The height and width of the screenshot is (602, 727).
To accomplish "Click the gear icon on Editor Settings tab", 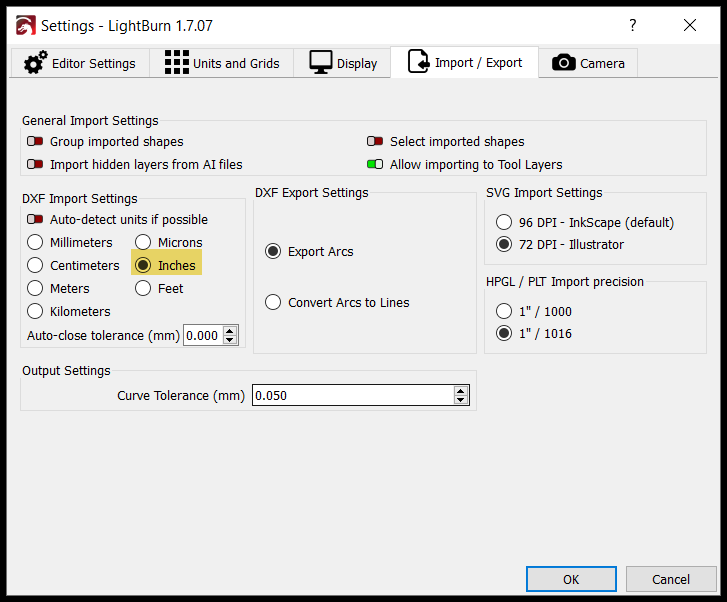I will tap(36, 63).
